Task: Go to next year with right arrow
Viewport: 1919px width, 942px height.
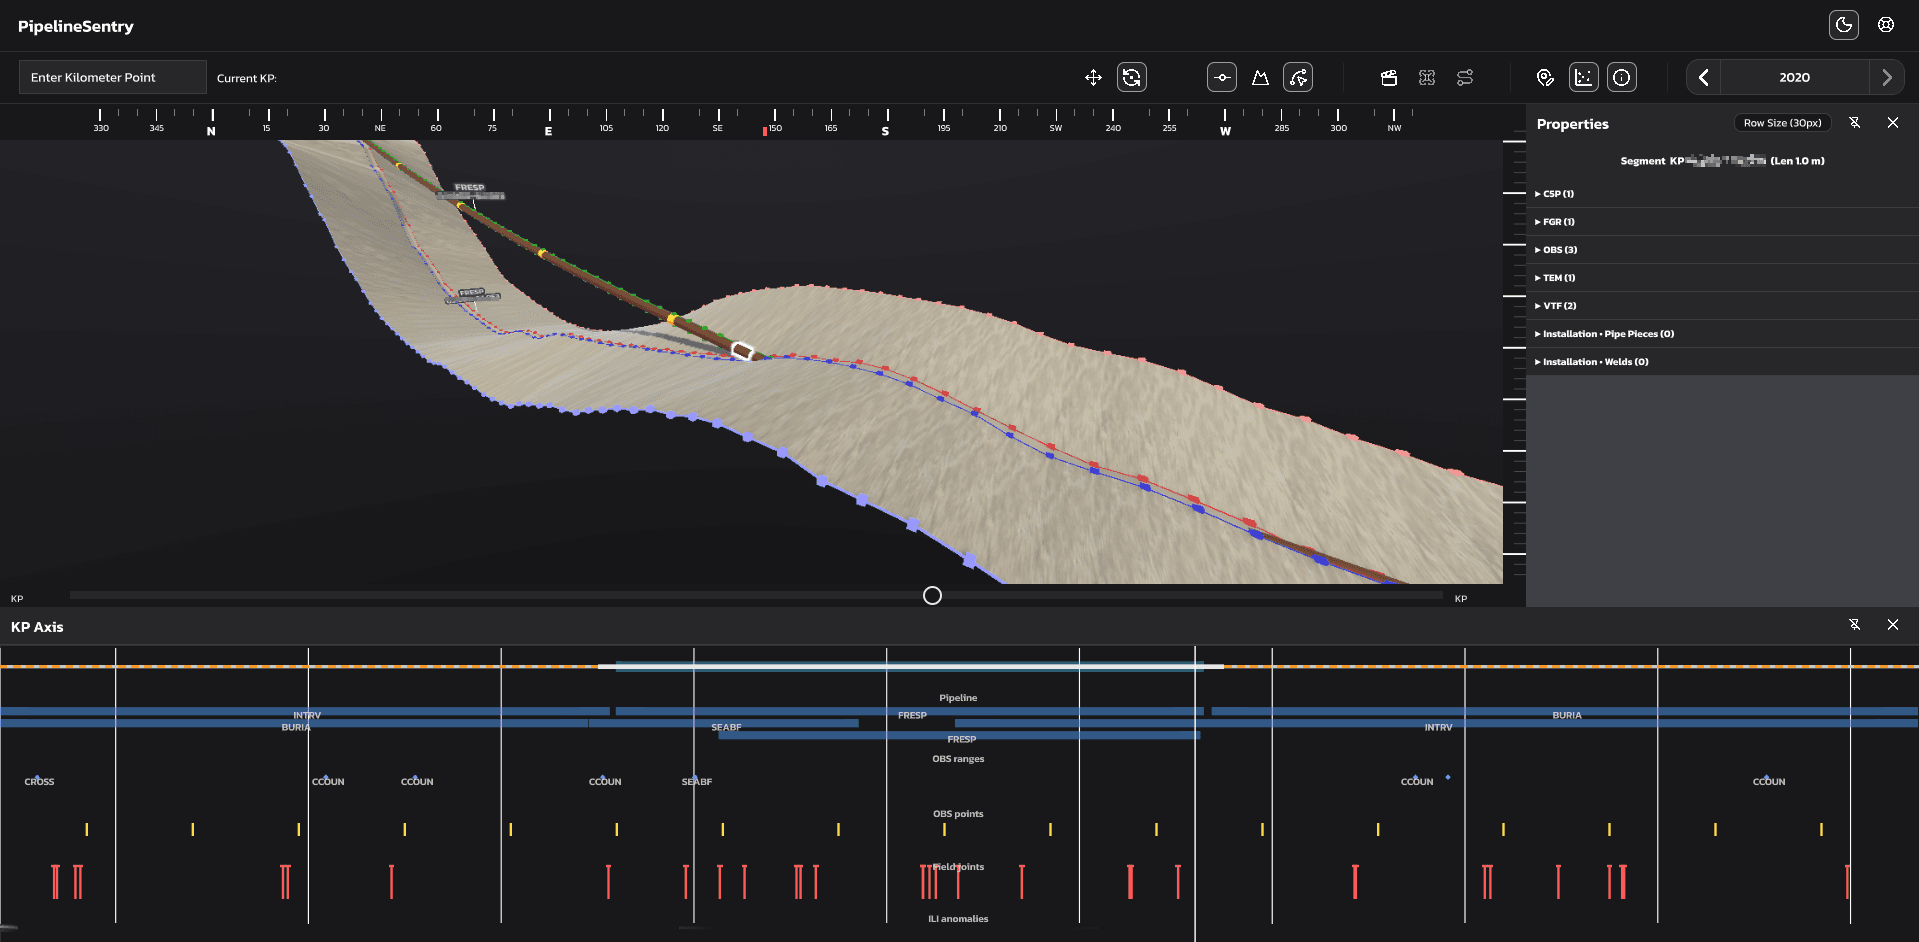Action: tap(1888, 77)
